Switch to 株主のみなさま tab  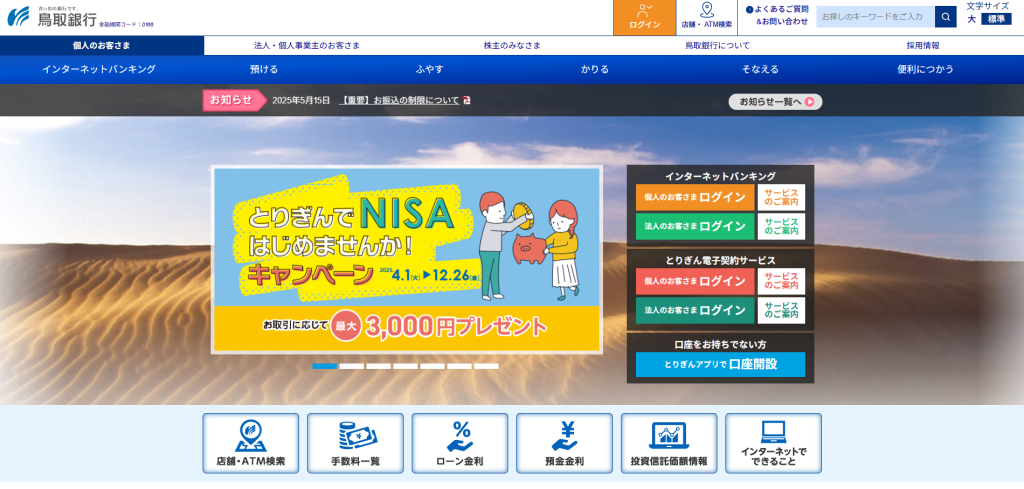[x=511, y=45]
